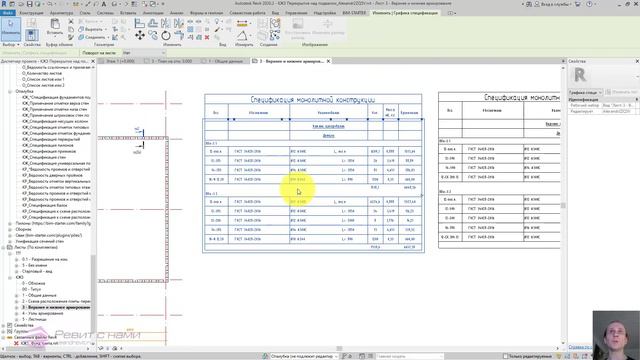
Task: Switch to the Конструкция ribbon tab
Action: [31, 13]
